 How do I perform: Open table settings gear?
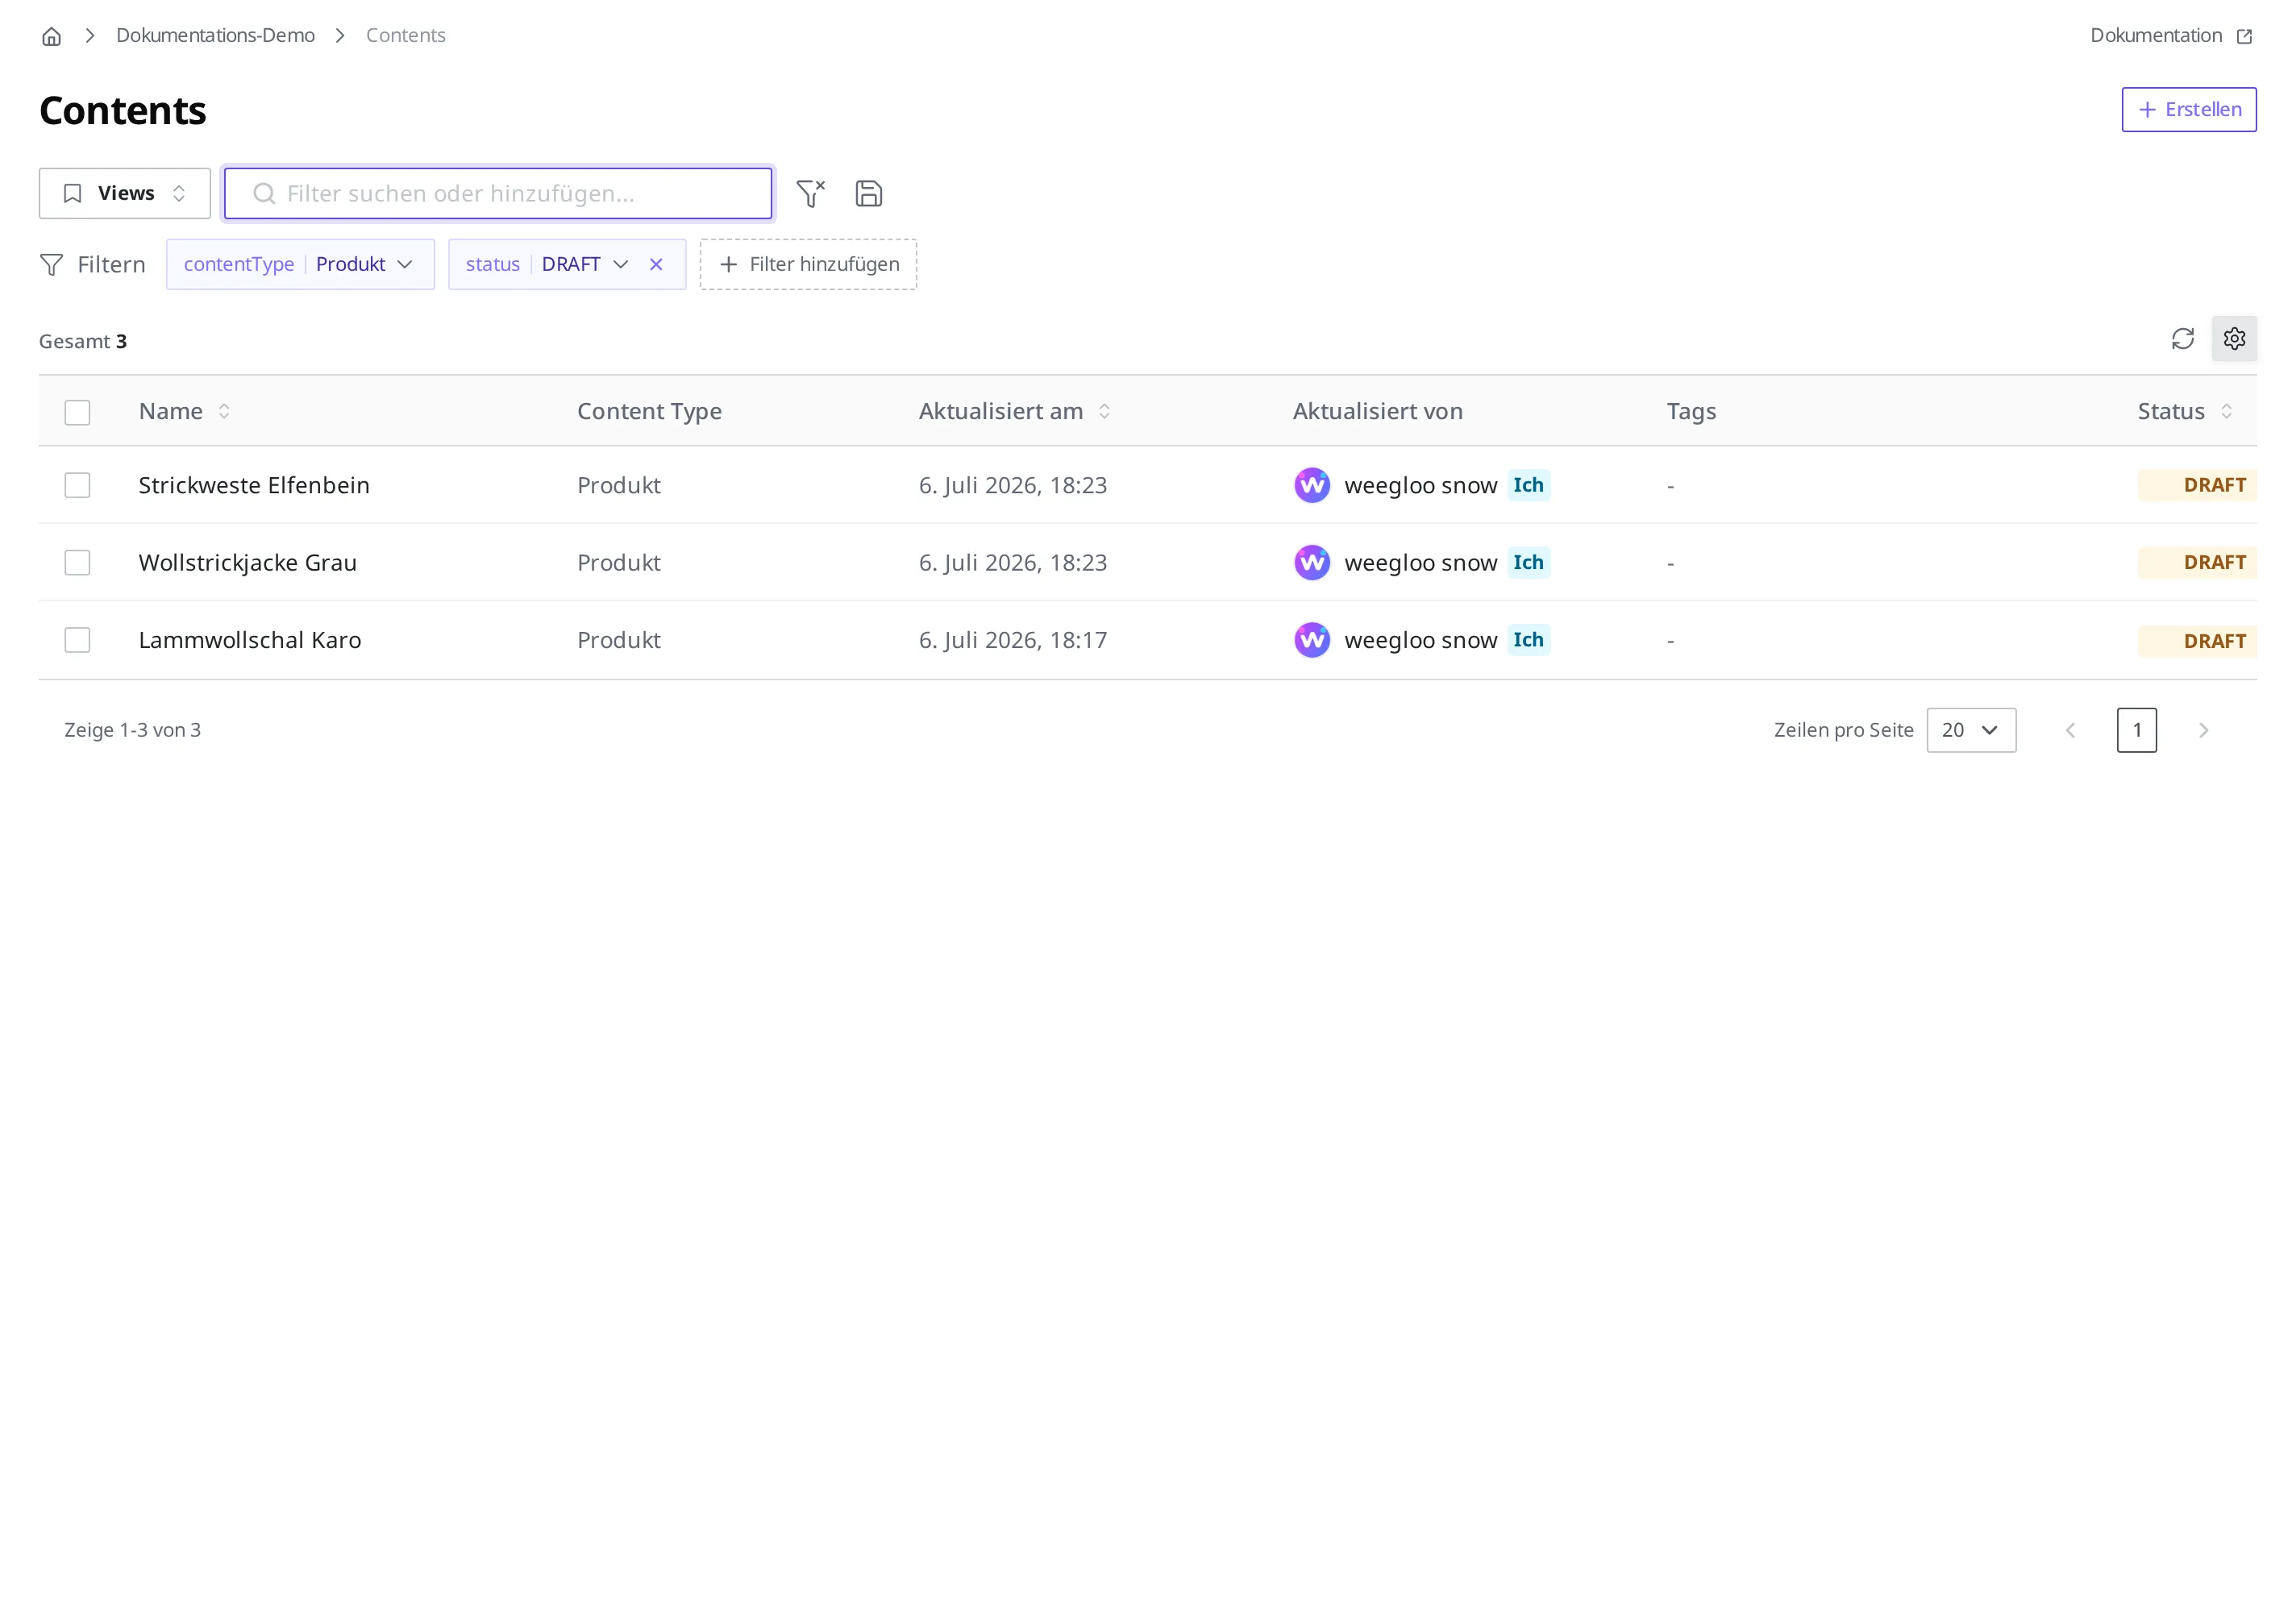tap(2234, 339)
